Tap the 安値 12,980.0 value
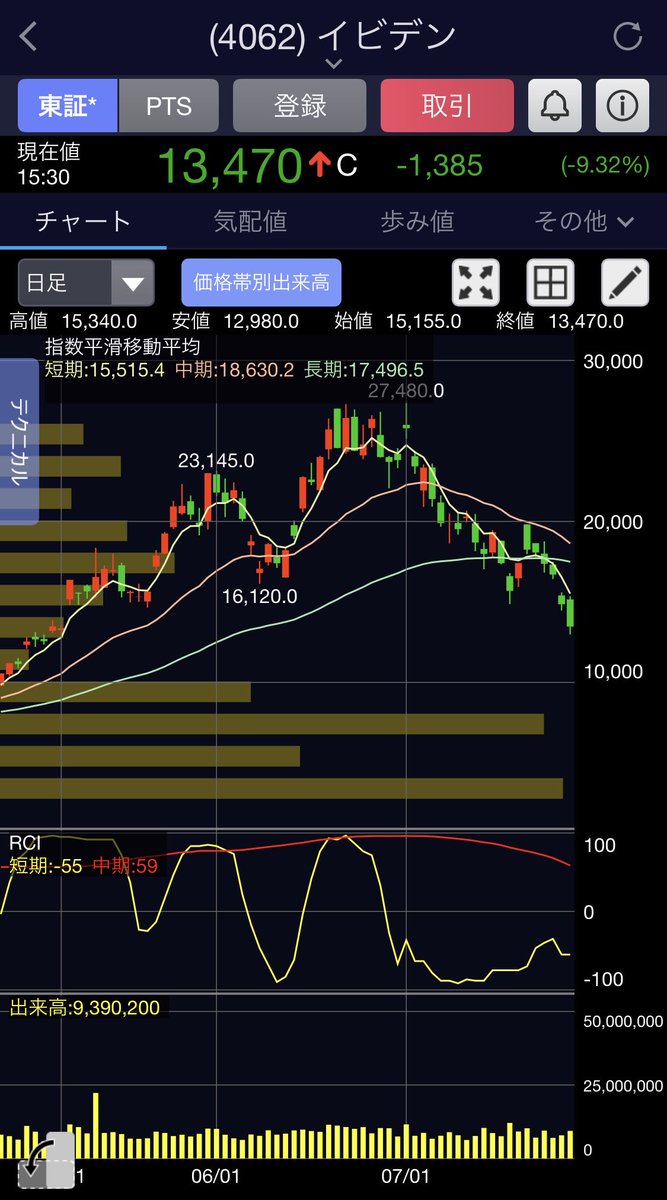The image size is (667, 1200). tap(235, 321)
